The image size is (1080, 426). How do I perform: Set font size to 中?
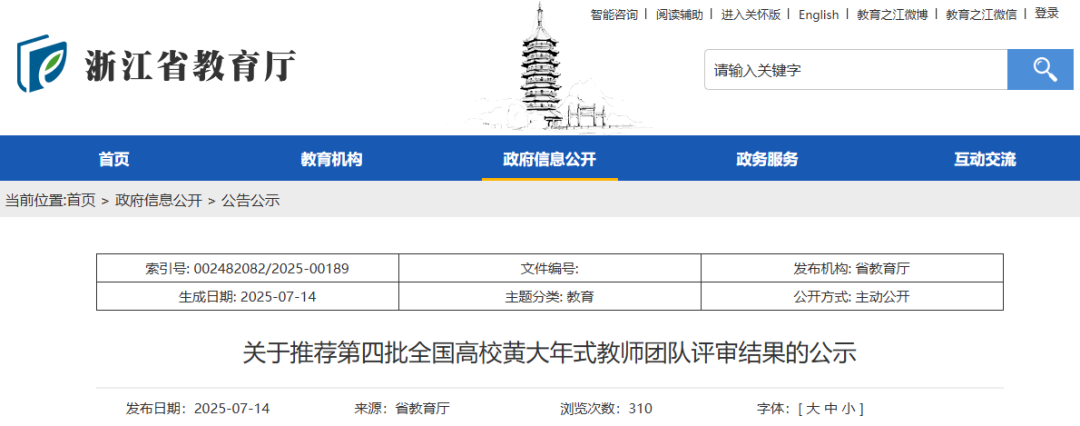tap(830, 409)
